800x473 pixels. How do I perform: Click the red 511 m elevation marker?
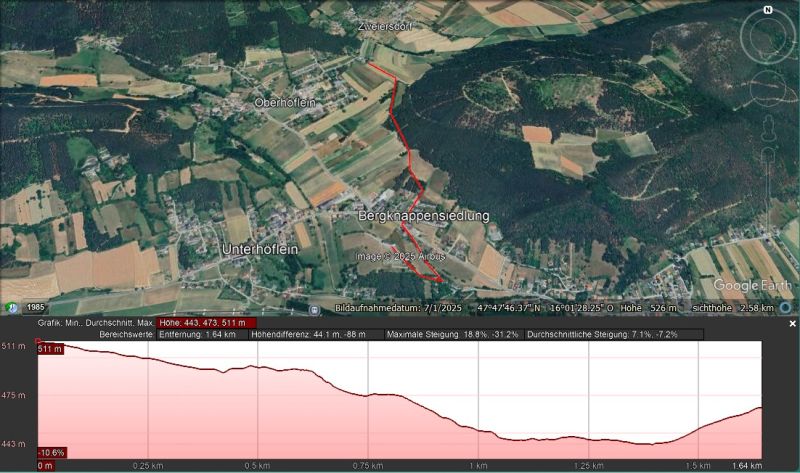point(49,349)
